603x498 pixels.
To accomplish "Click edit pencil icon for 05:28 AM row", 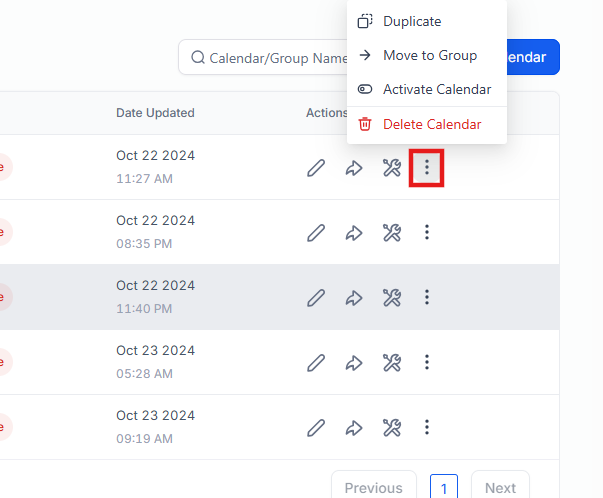I will coord(316,362).
